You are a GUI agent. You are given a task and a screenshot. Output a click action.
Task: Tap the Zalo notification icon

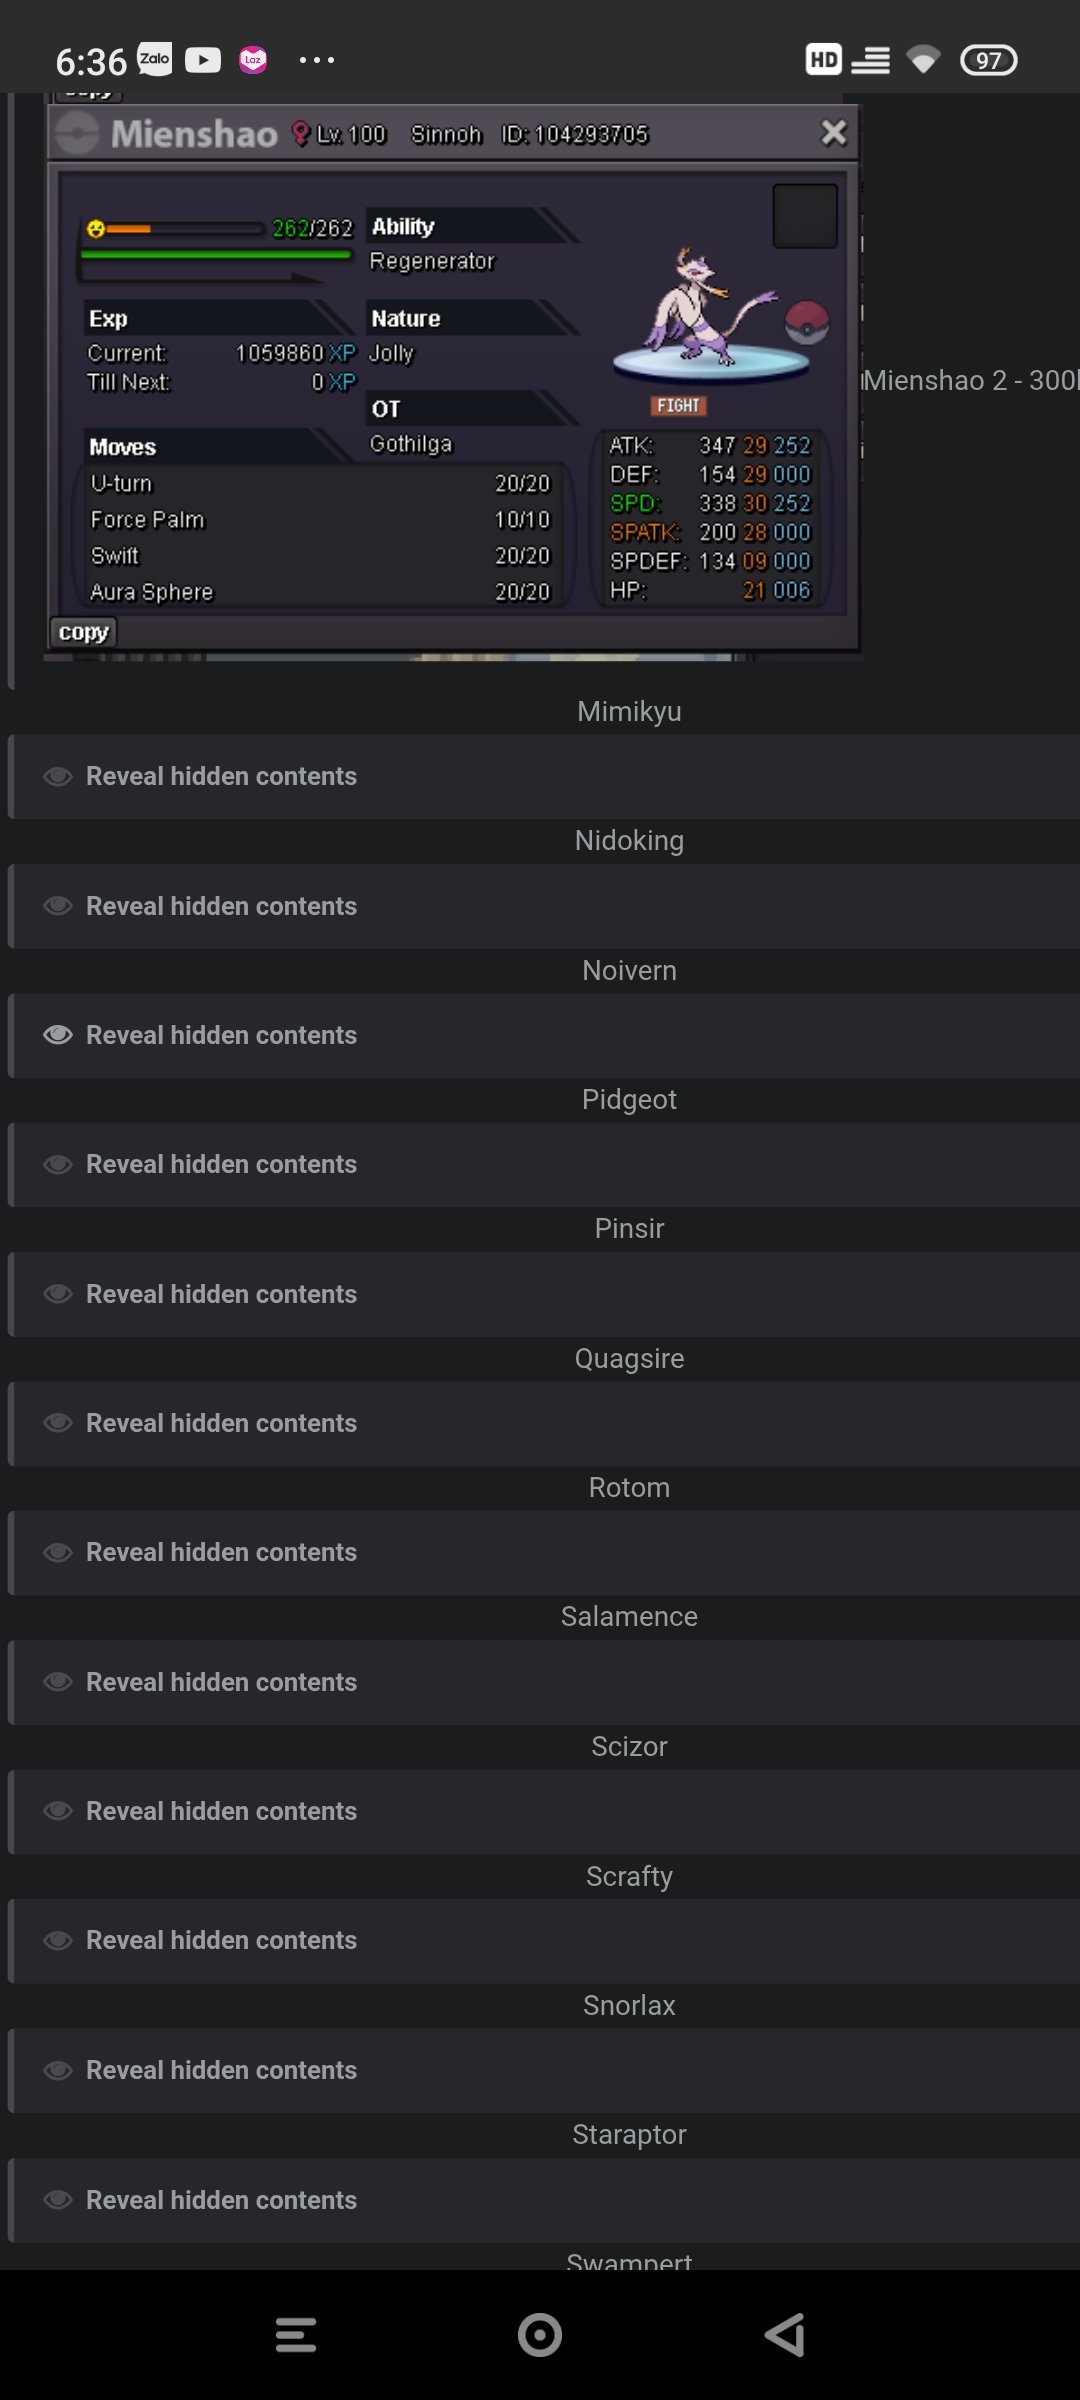pos(154,60)
